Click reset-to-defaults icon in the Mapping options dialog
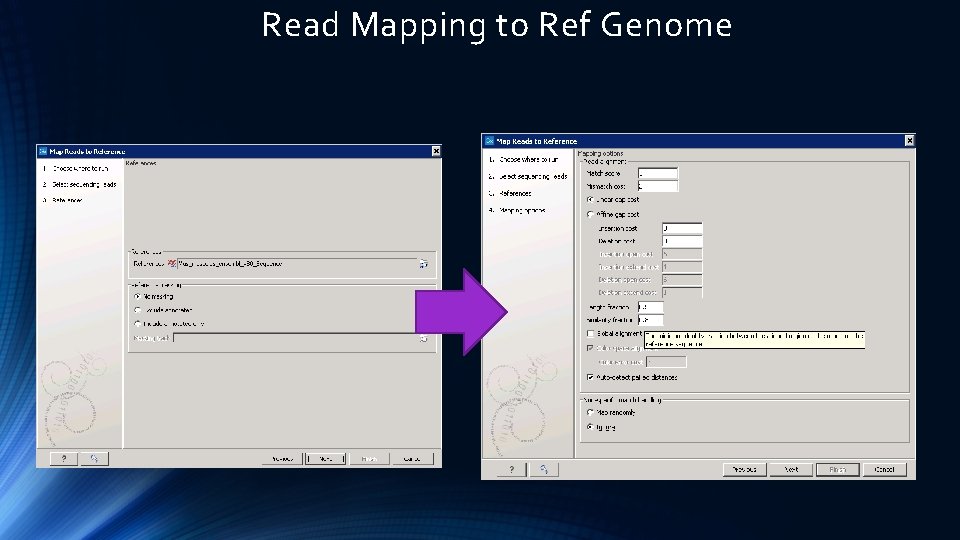This screenshot has width=960, height=540. [544, 470]
